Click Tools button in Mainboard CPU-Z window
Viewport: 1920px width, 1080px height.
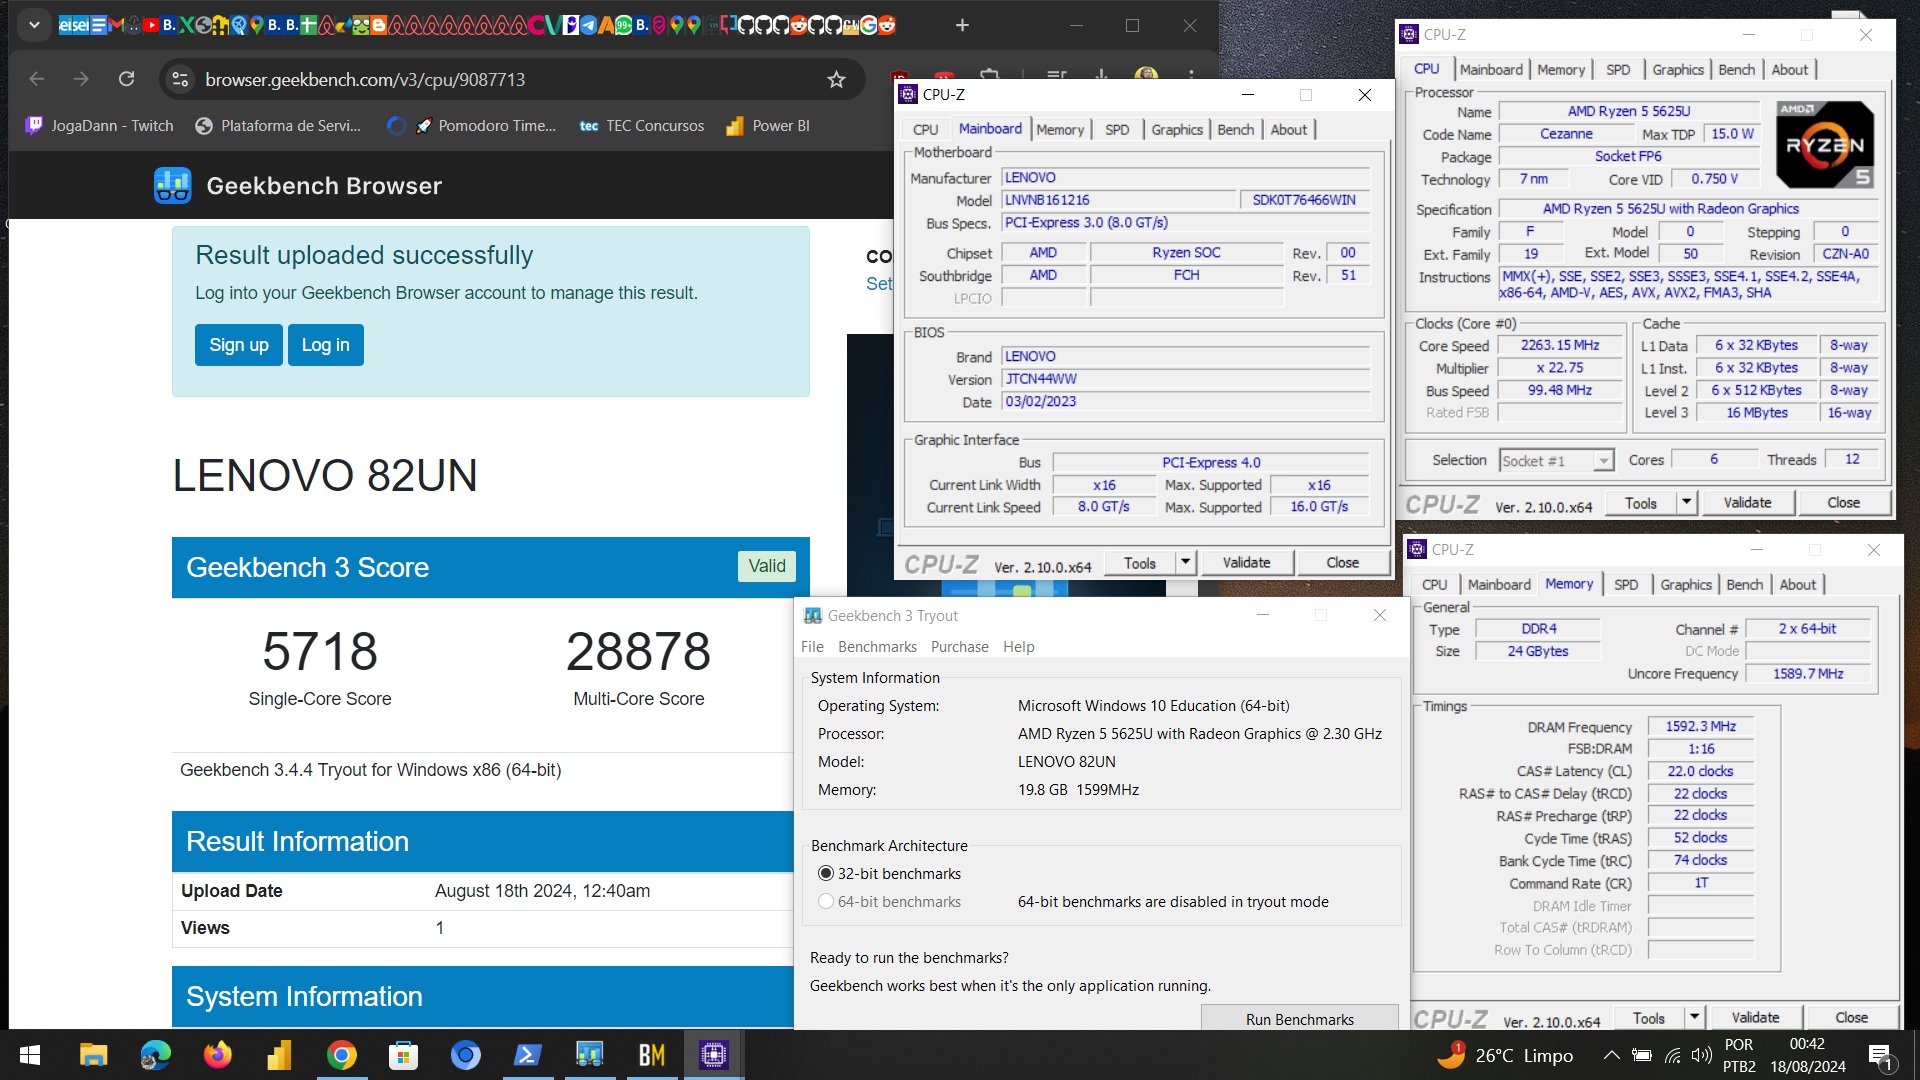(1140, 563)
